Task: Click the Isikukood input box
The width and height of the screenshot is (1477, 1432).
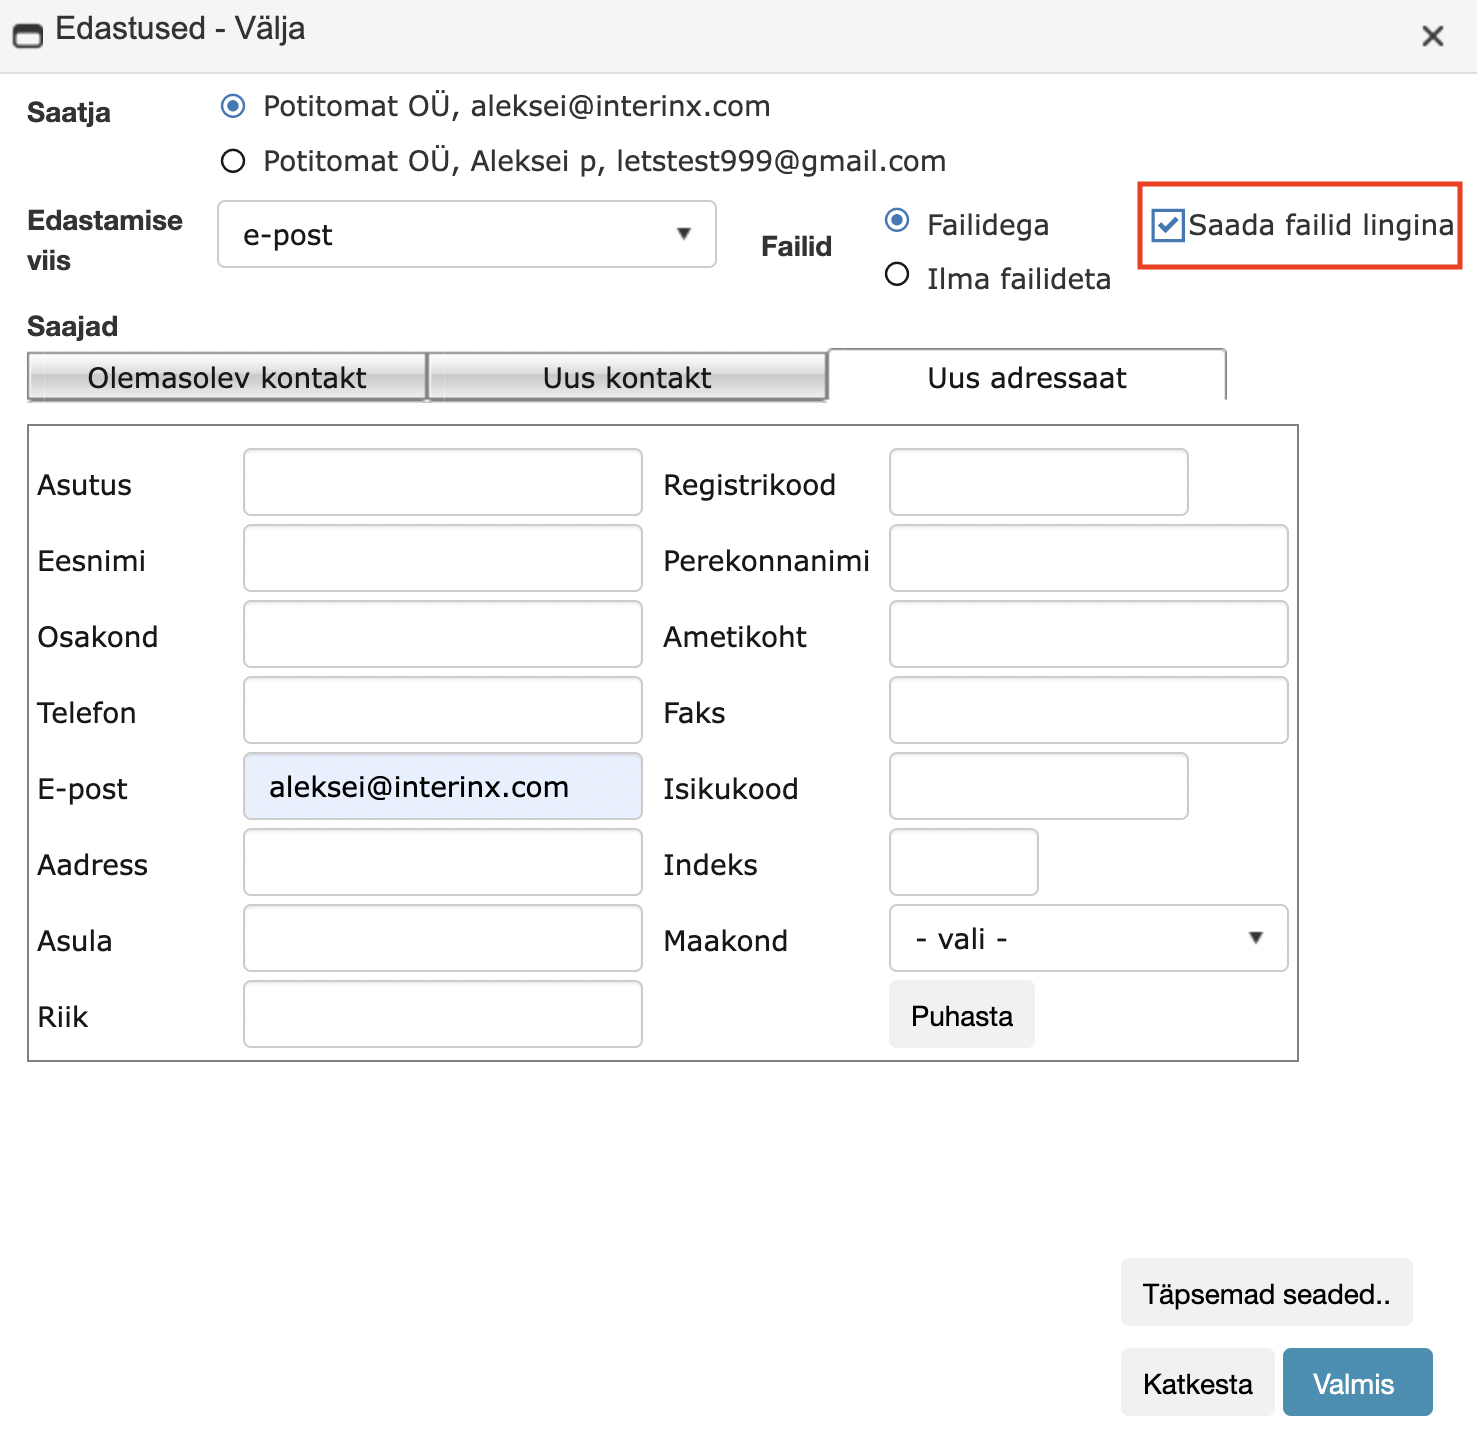Action: point(1038,787)
